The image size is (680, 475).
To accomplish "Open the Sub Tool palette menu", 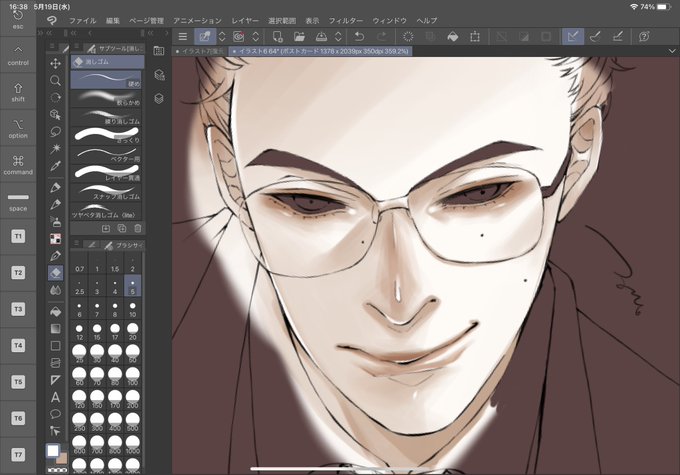I will [76, 46].
